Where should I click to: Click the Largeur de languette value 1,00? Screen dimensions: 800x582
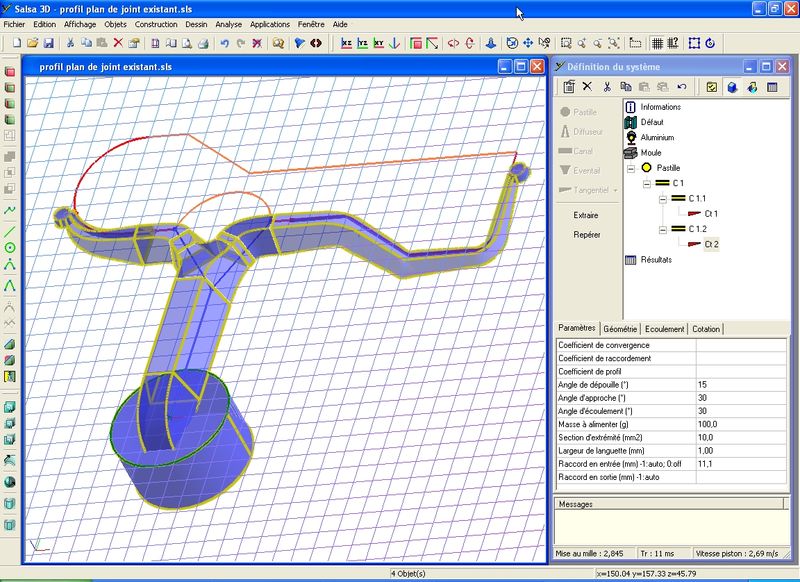(741, 451)
